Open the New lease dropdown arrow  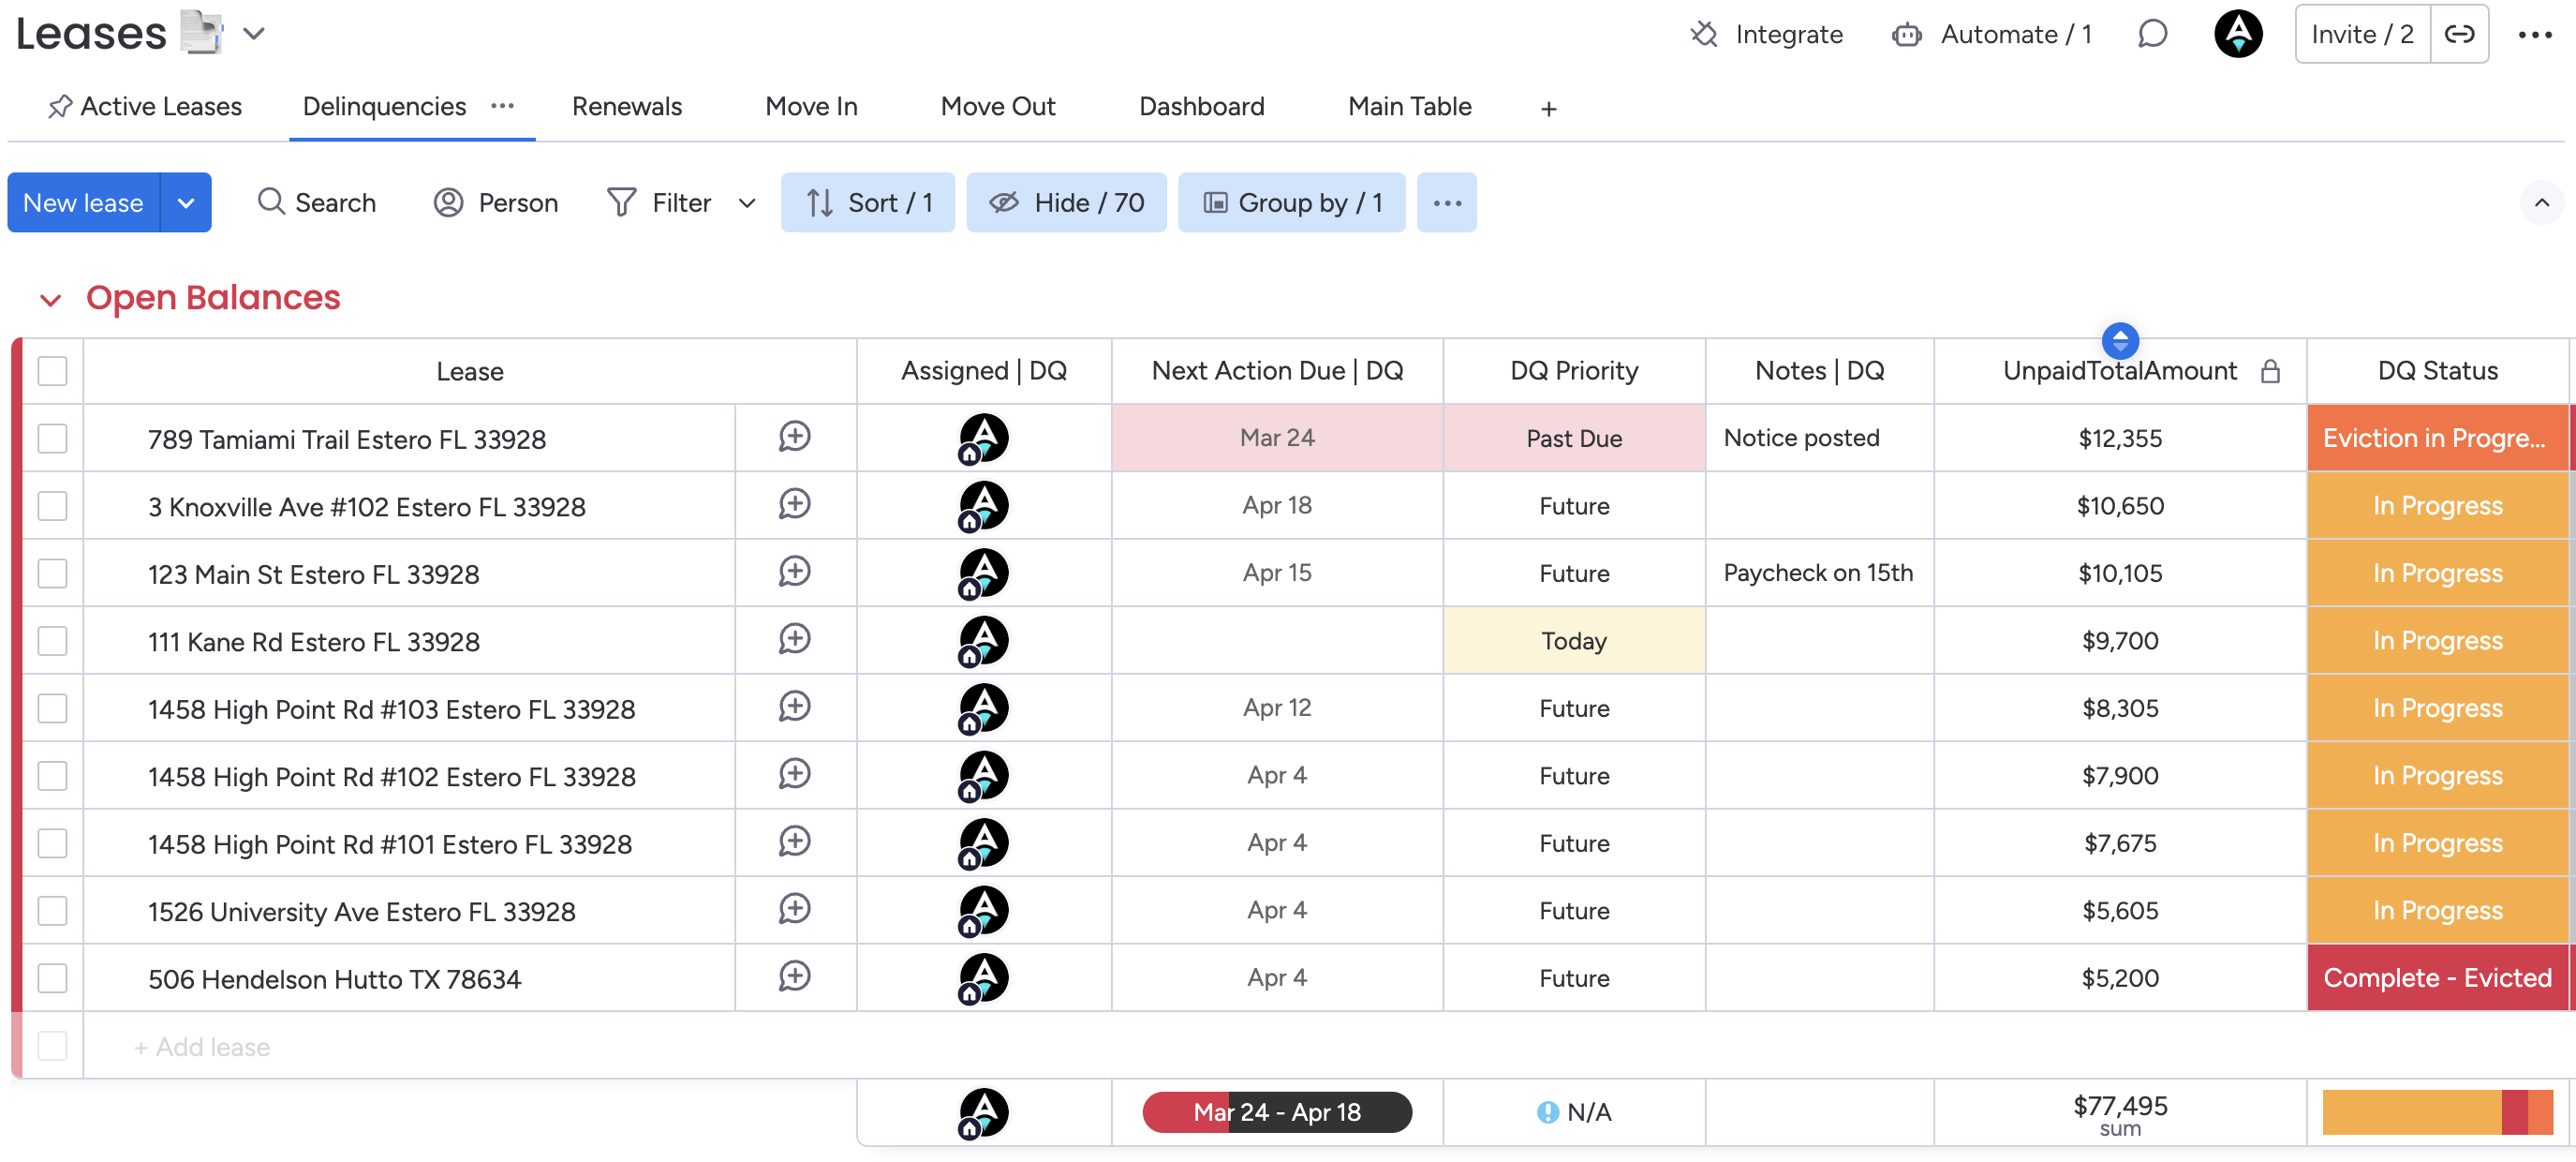tap(186, 203)
